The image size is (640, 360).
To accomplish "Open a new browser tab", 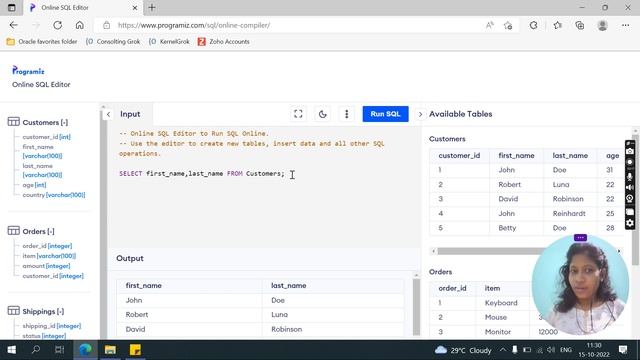I will (152, 7).
